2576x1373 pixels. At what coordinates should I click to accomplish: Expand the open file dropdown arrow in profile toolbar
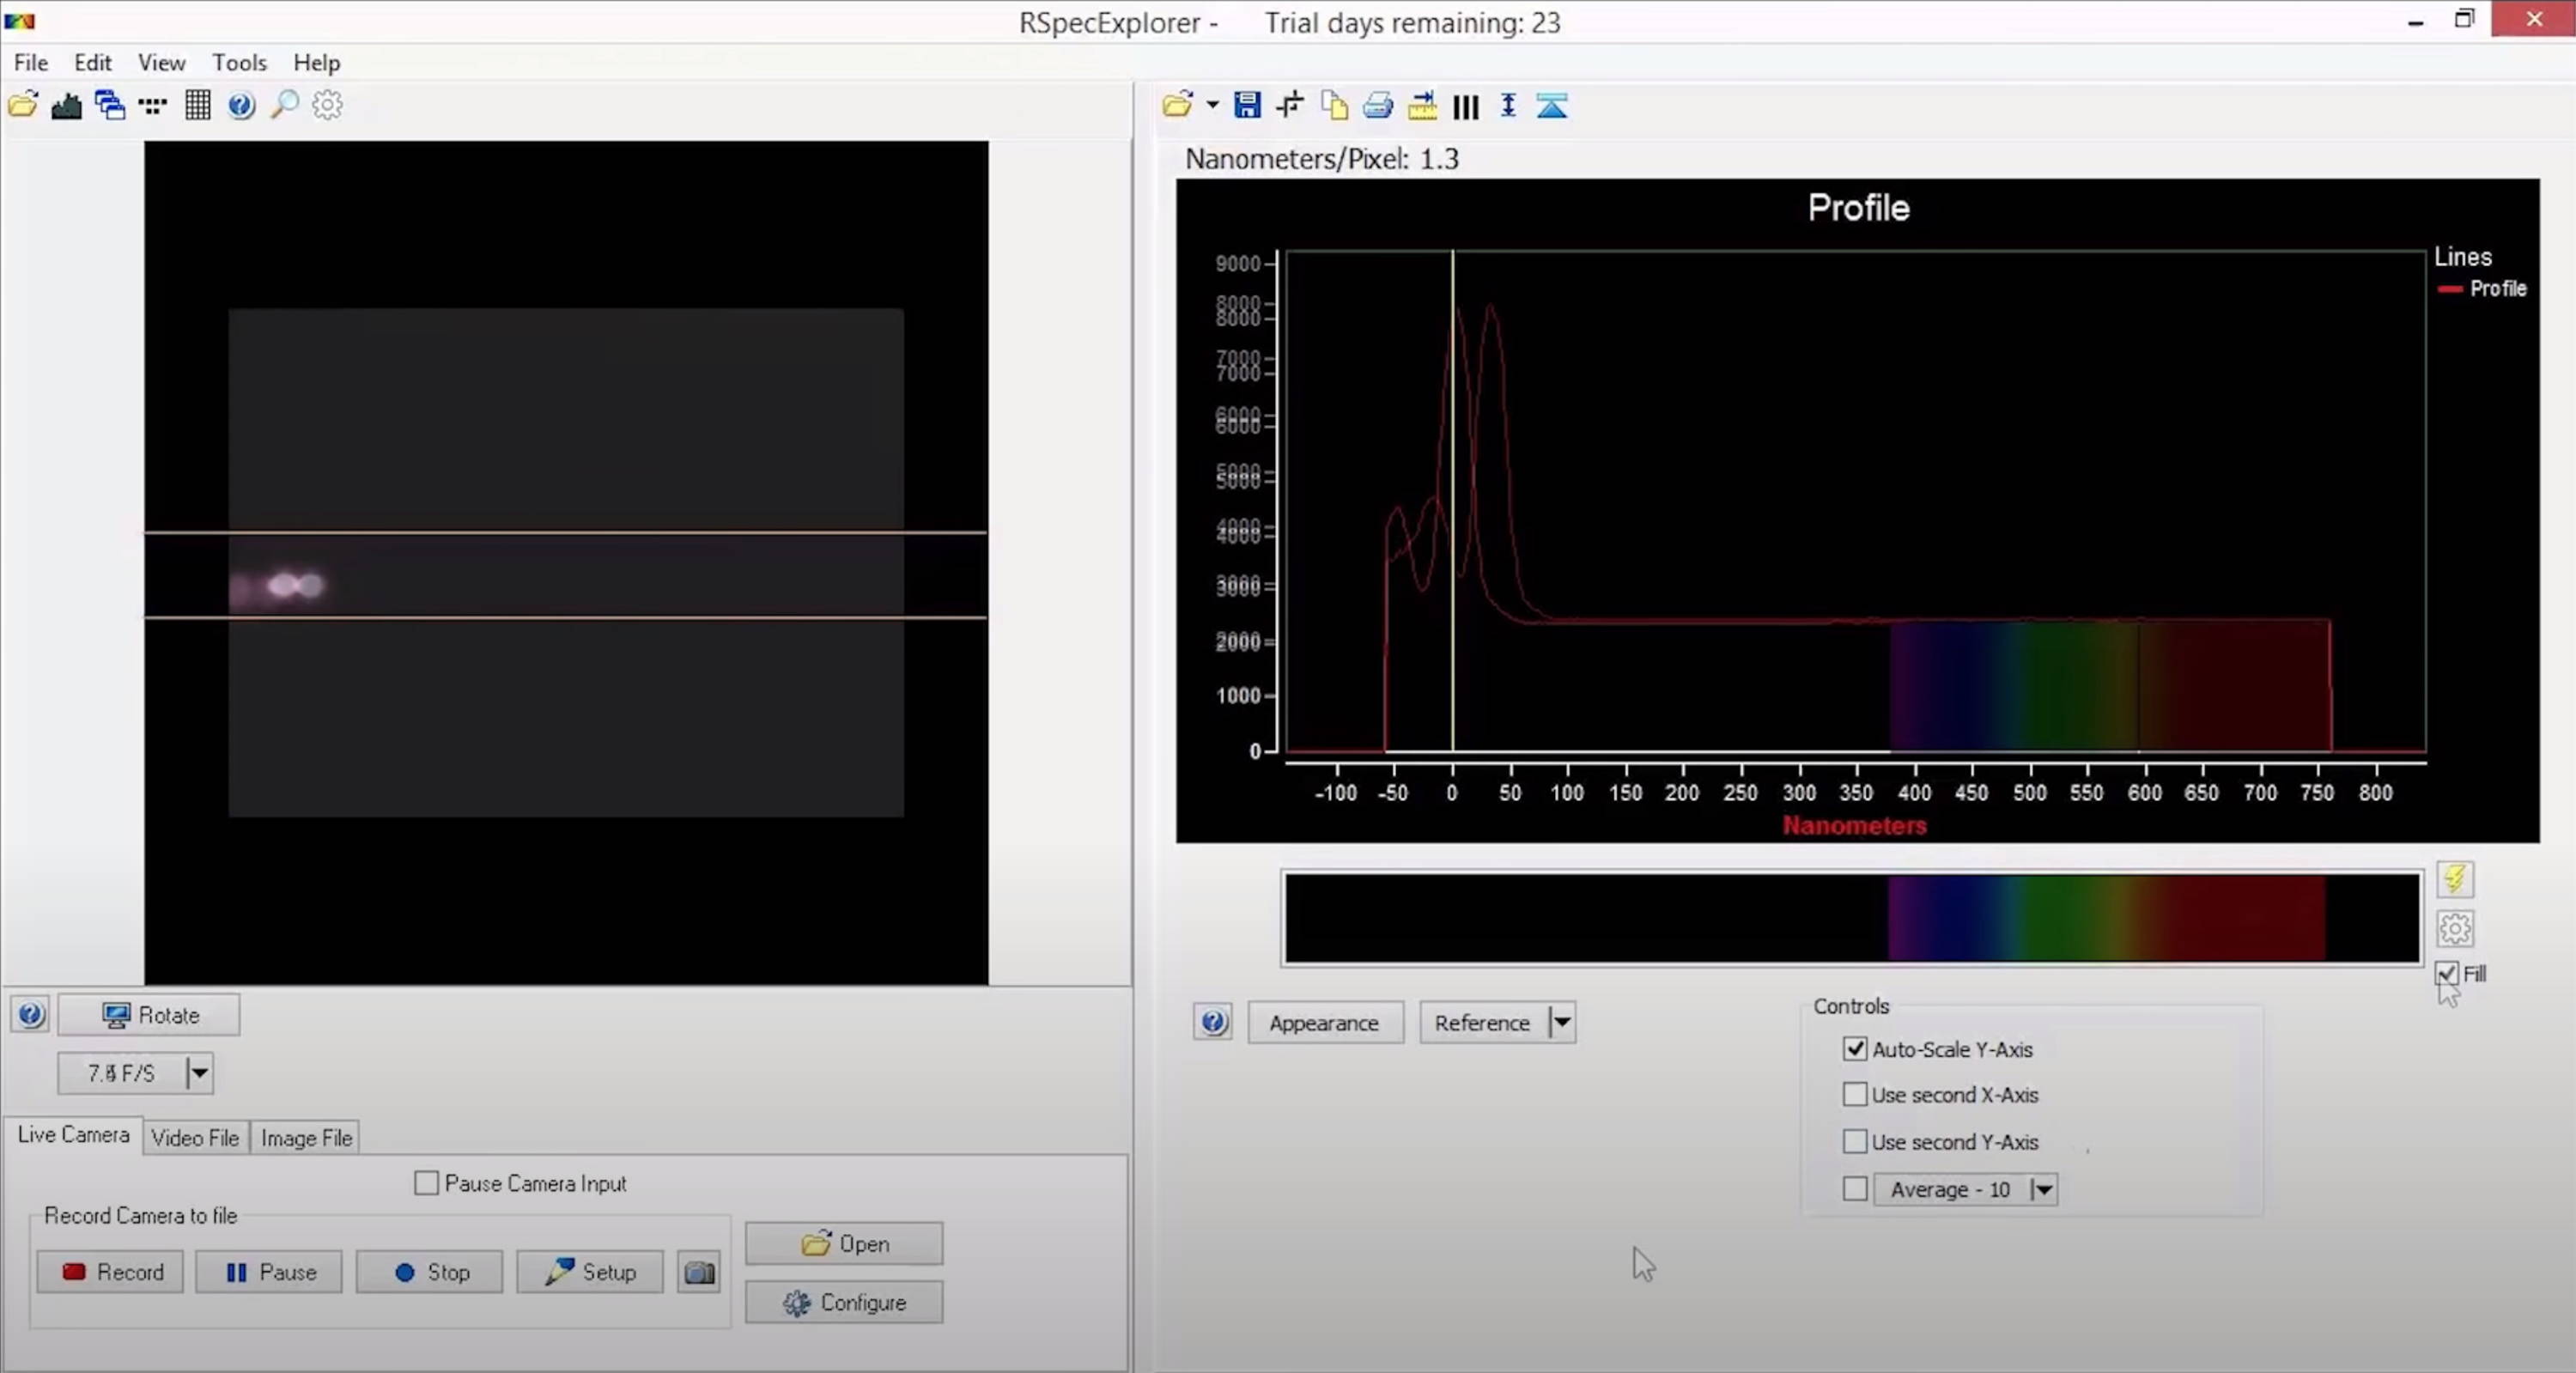tap(1212, 105)
